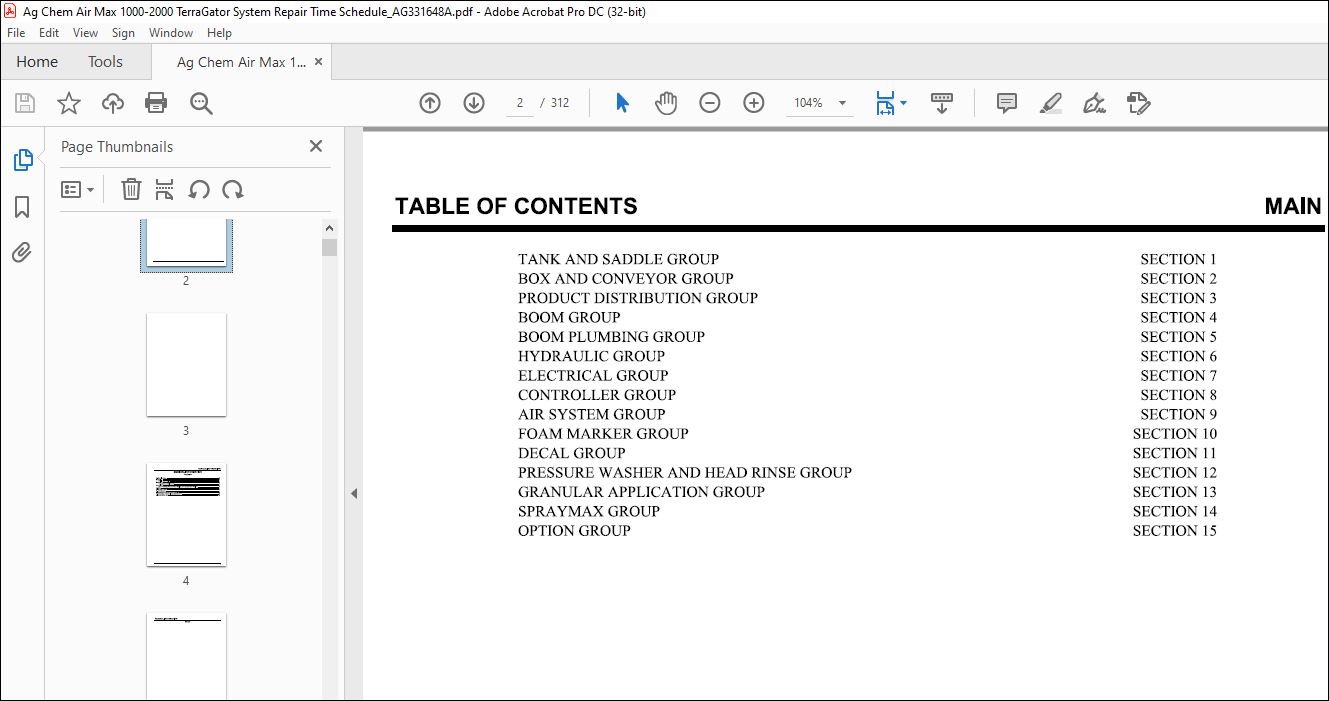Click 'OPTION GROUP' entry
Screen dimensions: 1329x701
[574, 531]
